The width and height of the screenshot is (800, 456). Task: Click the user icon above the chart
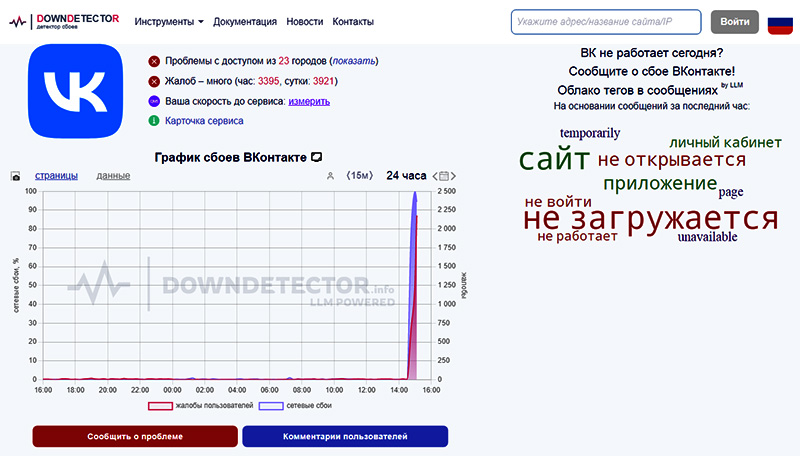[330, 176]
